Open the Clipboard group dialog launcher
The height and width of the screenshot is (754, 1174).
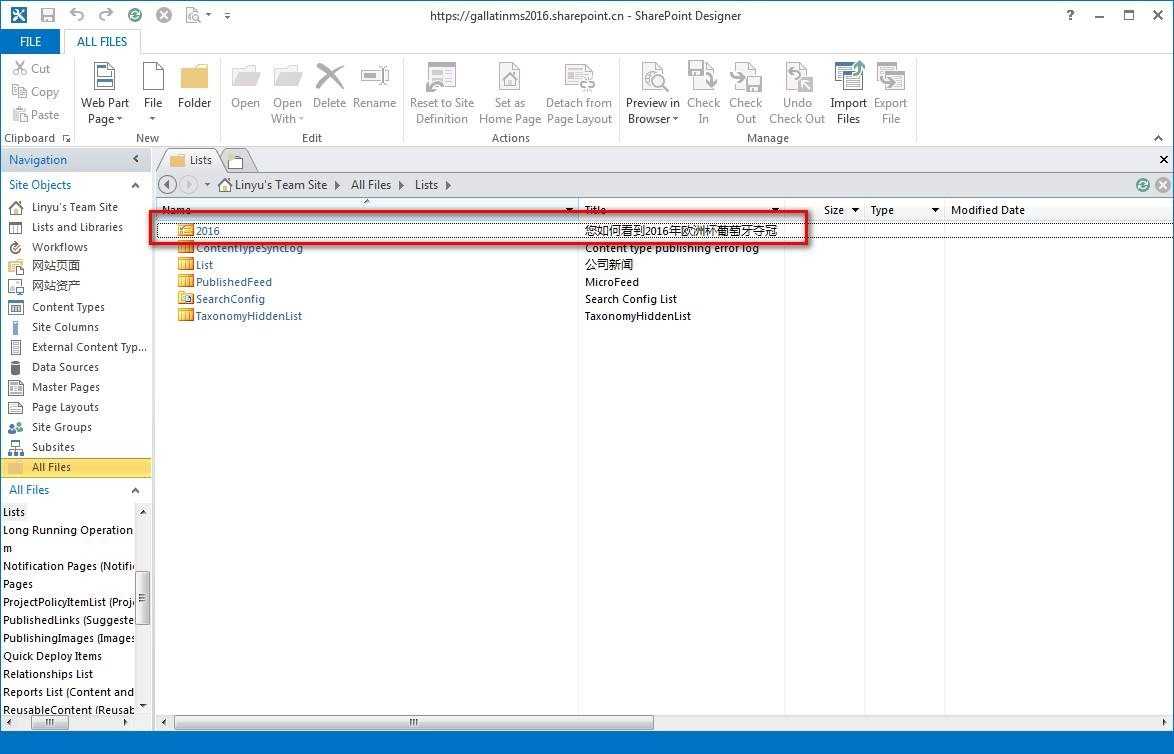[x=67, y=139]
